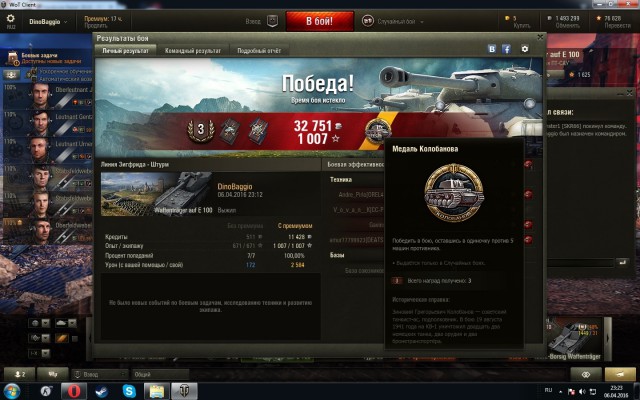Screen dimensions: 640x400
Task: Click Купить to buy gold
Action: [x=521, y=26]
